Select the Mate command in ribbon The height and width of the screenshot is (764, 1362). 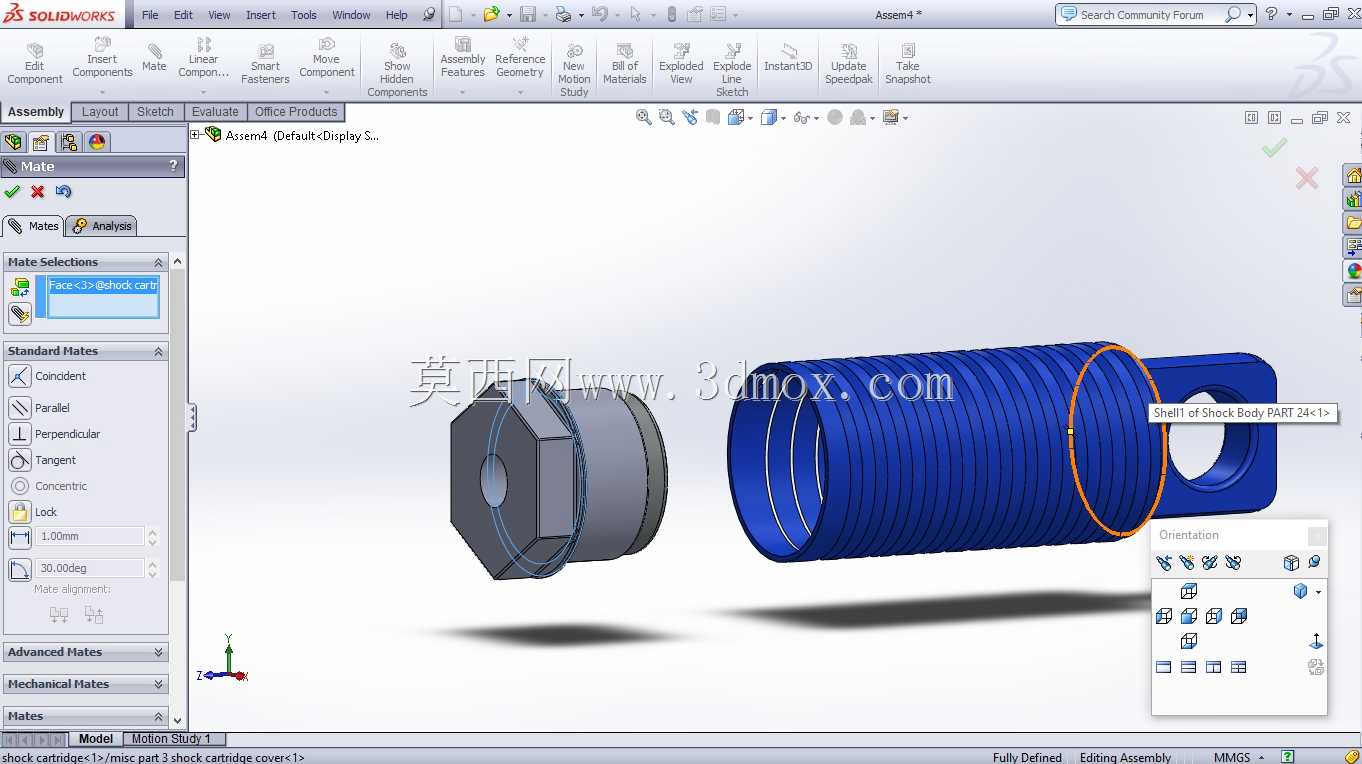coord(154,57)
